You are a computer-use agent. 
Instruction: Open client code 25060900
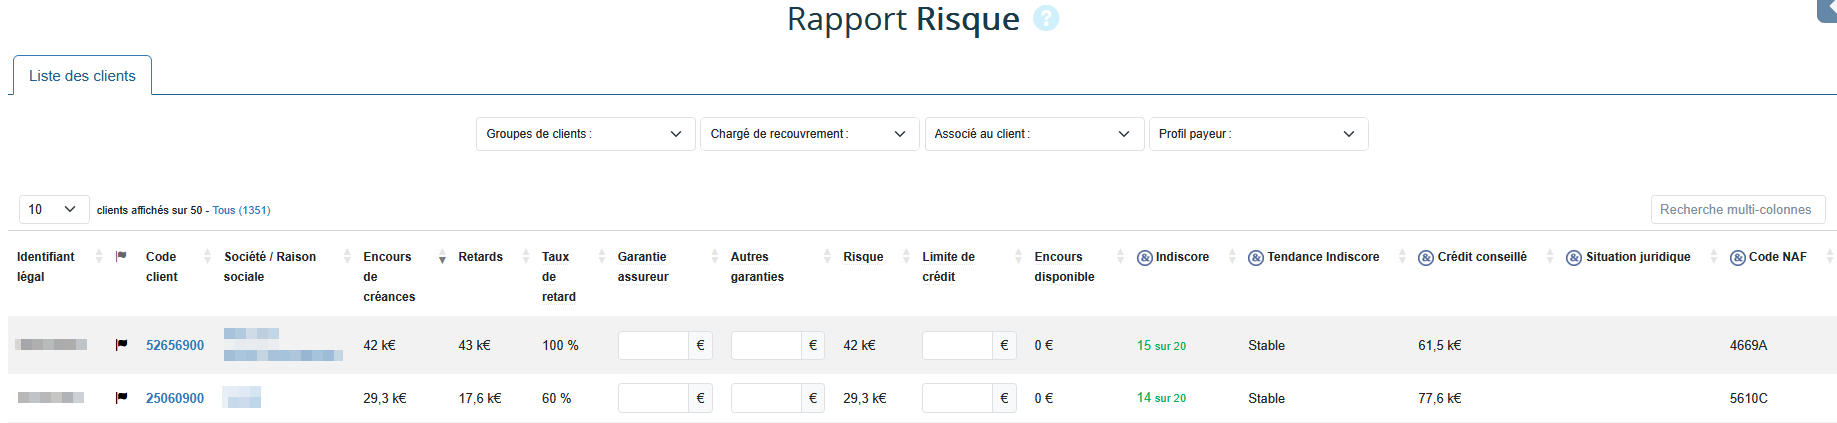pyautogui.click(x=175, y=398)
